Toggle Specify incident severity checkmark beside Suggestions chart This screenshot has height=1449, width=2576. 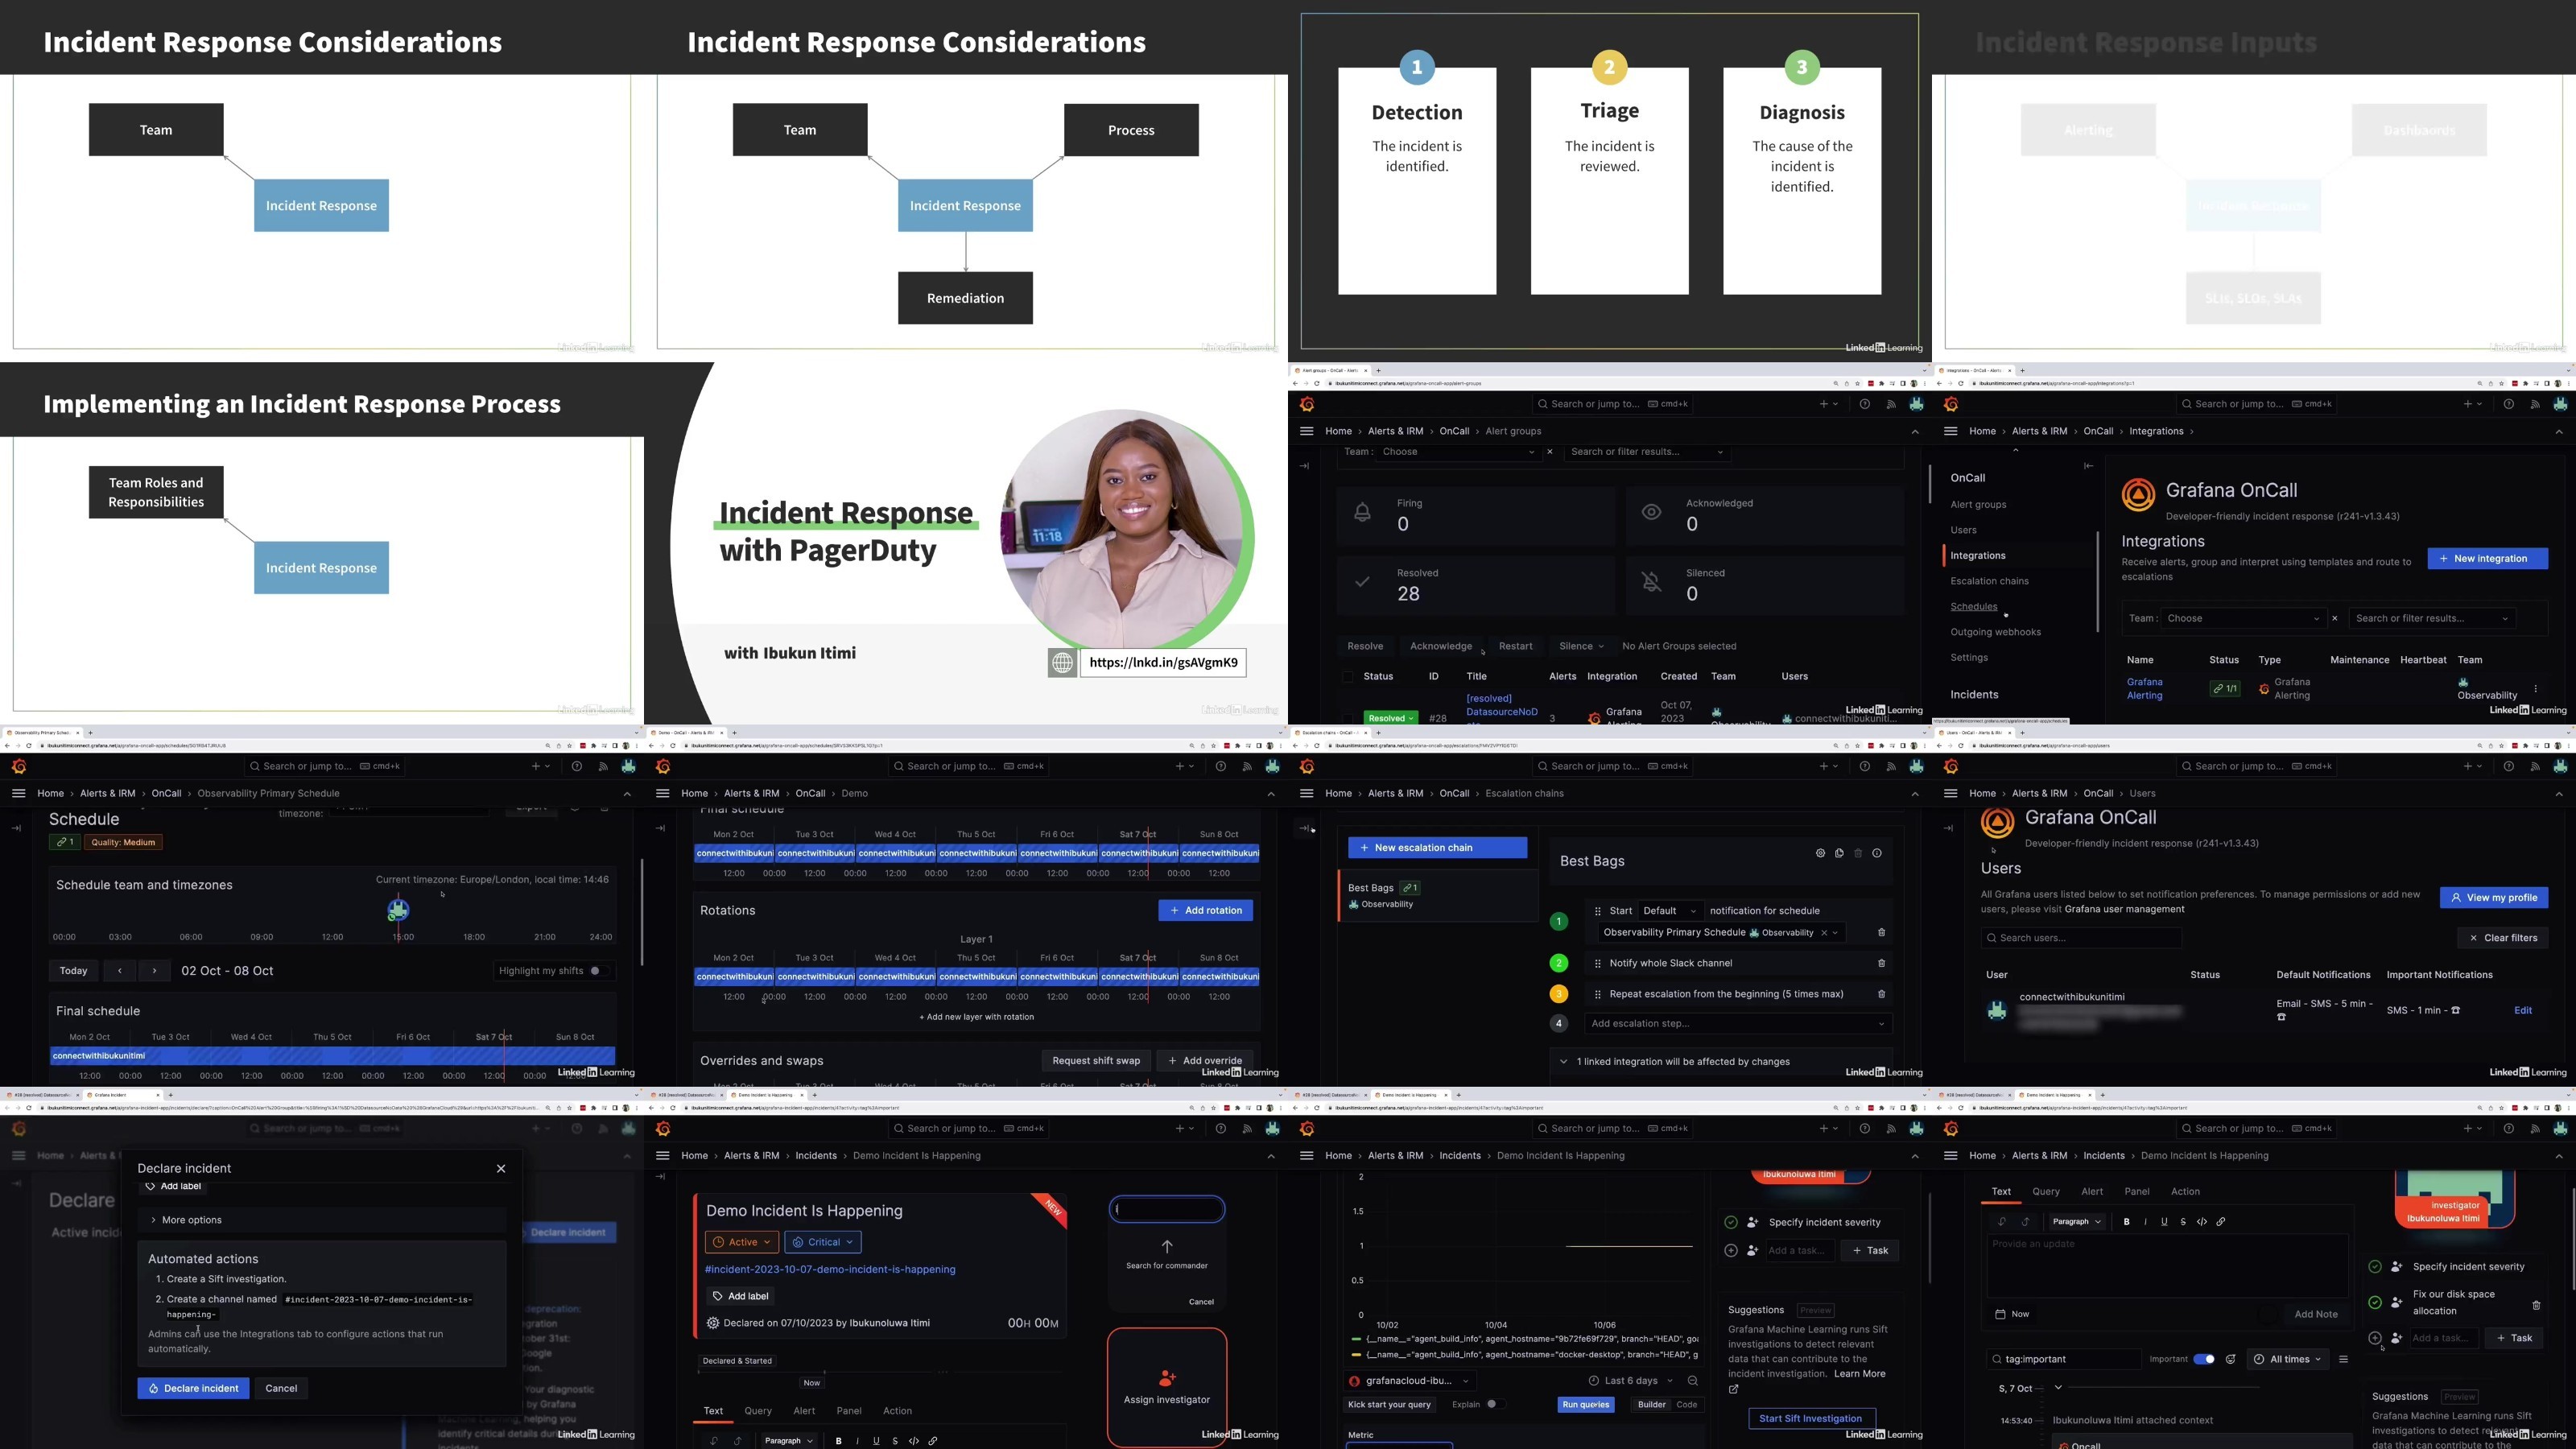[x=1731, y=1222]
